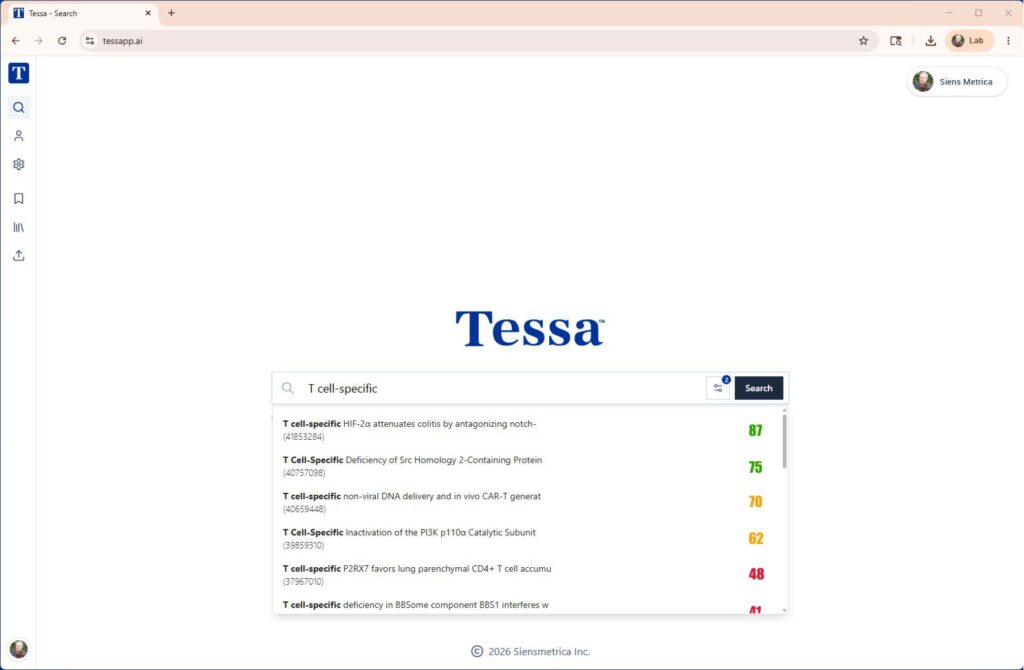Click the Tessa wordmark logo
The height and width of the screenshot is (670, 1024).
[530, 328]
